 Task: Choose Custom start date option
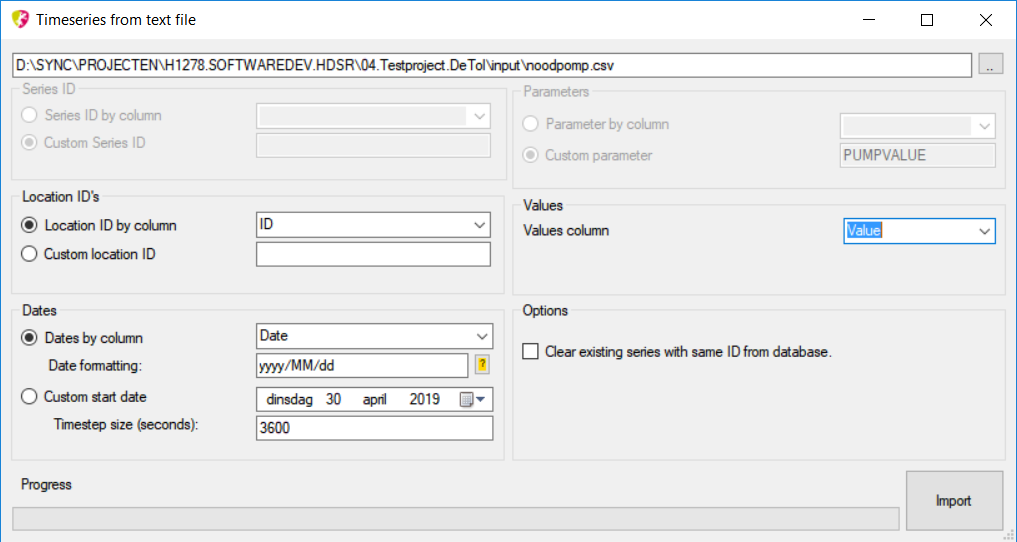29,397
